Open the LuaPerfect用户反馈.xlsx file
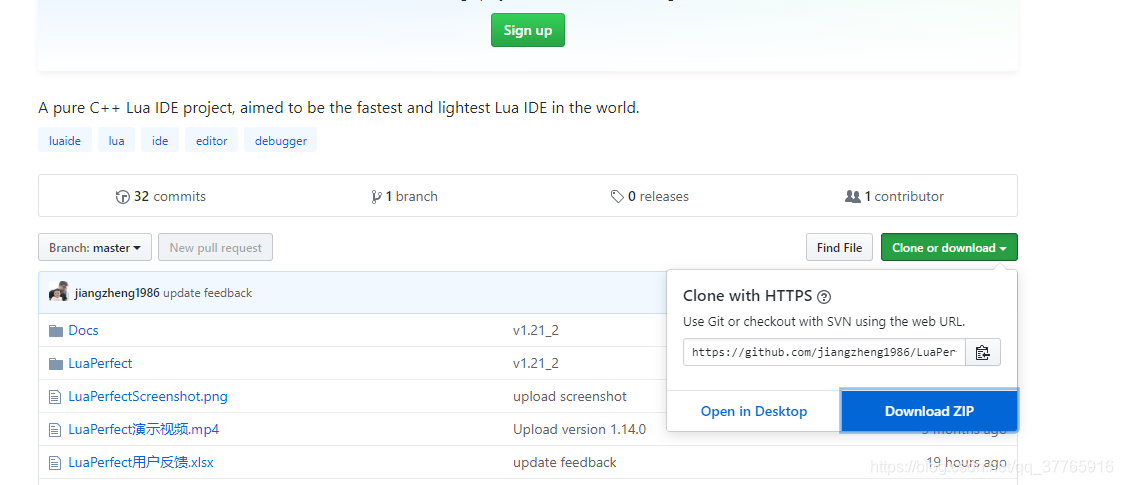This screenshot has width=1123, height=485. click(141, 462)
